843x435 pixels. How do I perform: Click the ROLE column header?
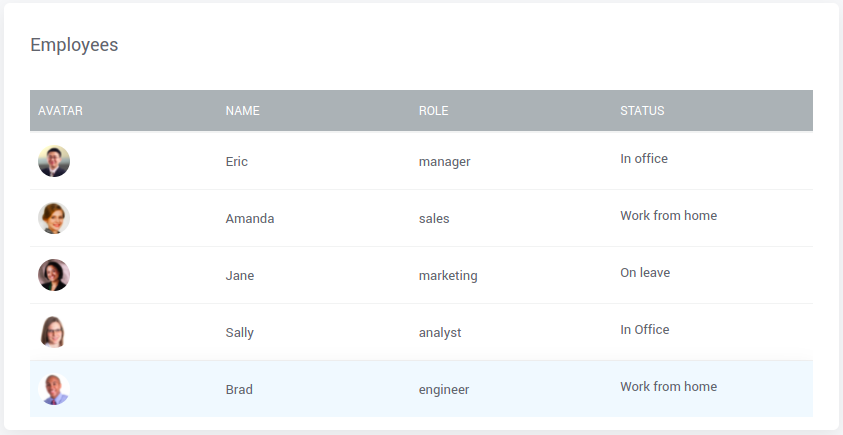pos(433,111)
